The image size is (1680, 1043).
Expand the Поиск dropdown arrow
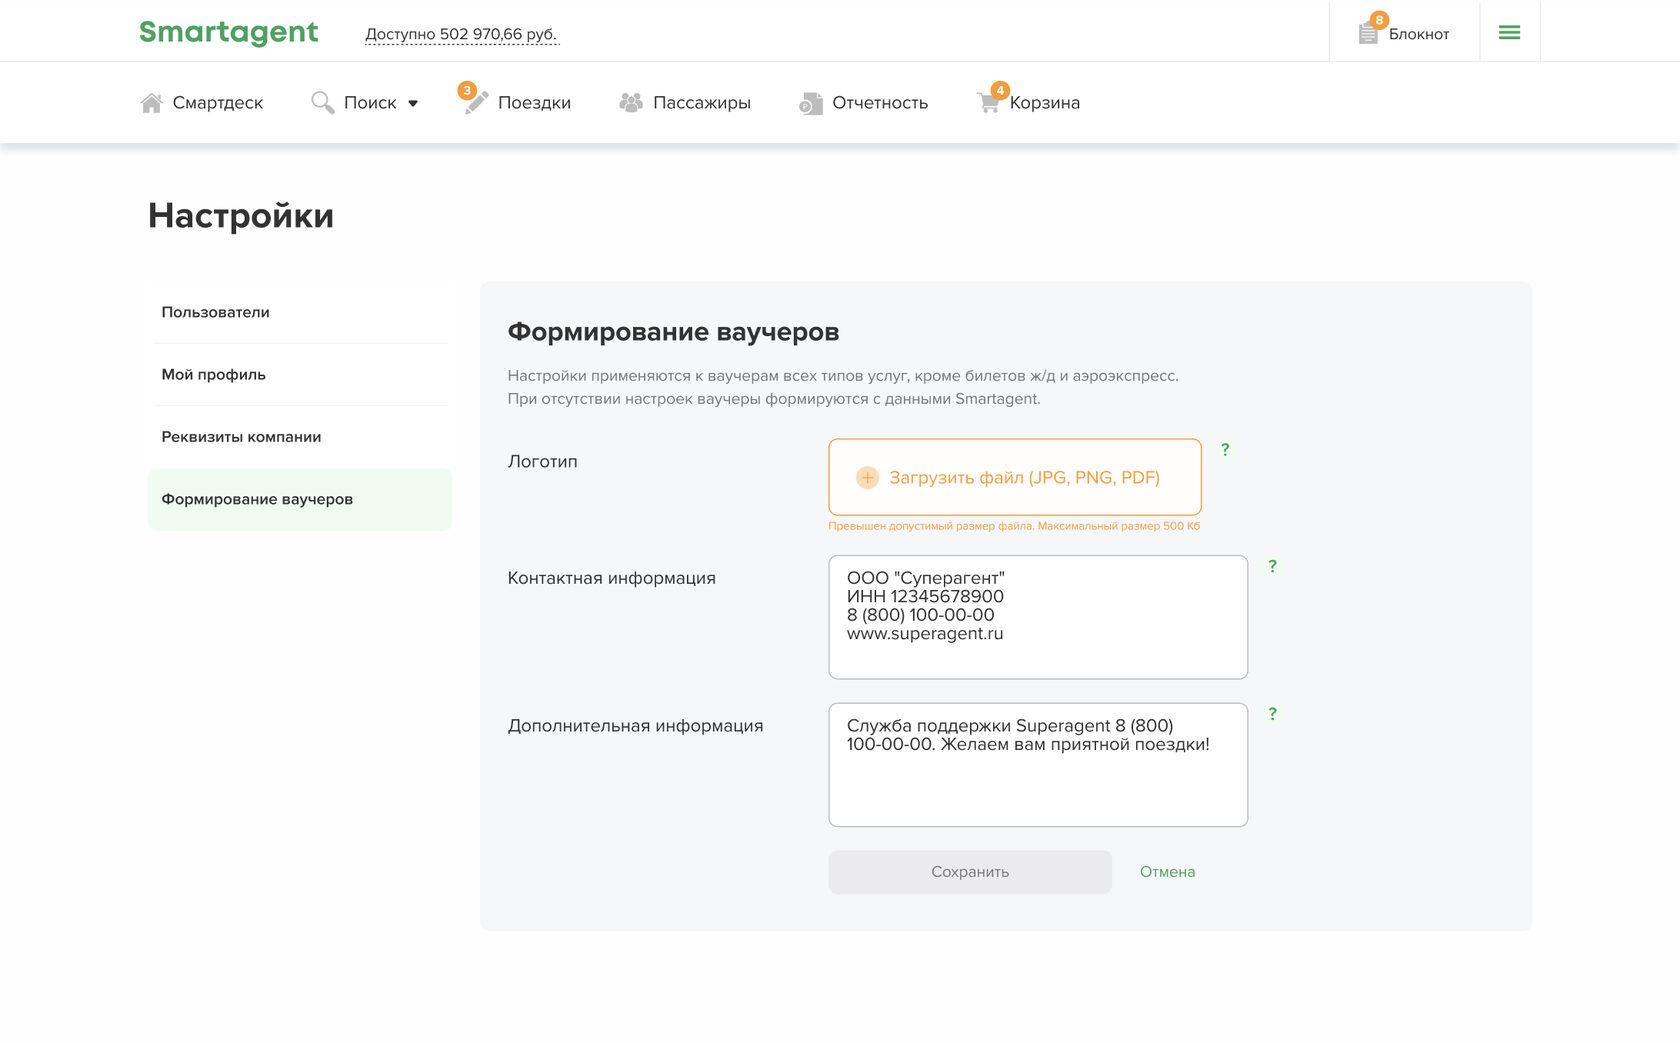(413, 103)
